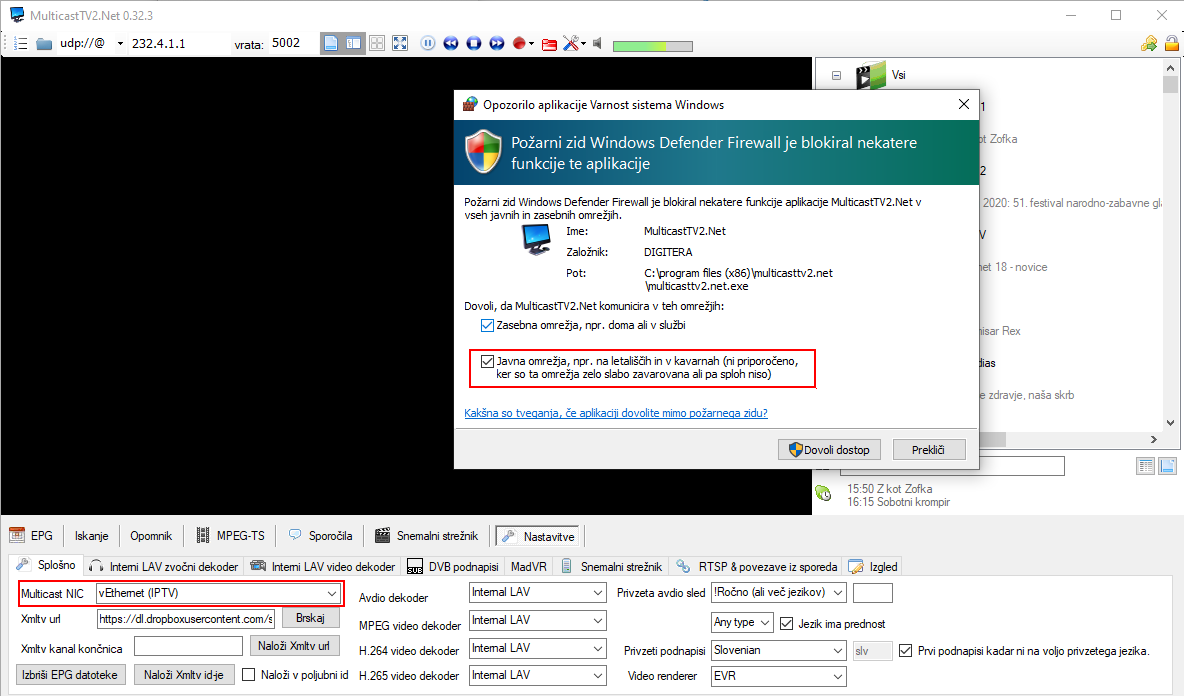Screen dimensions: 1184x696
Task: Toggle the padlock icon at top right
Action: coord(1172,43)
